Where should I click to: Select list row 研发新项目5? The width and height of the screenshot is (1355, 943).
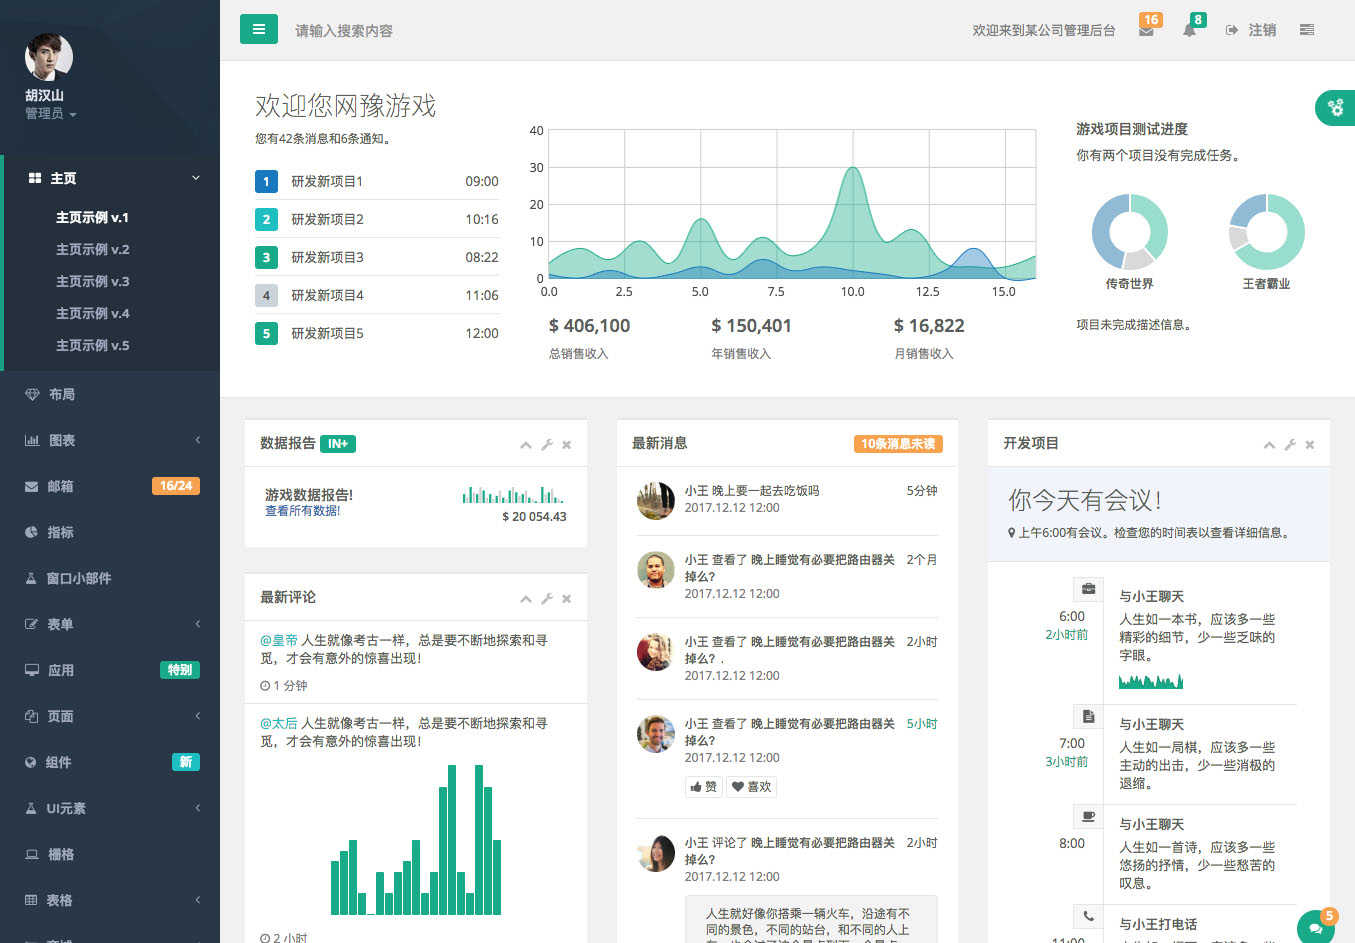[377, 333]
